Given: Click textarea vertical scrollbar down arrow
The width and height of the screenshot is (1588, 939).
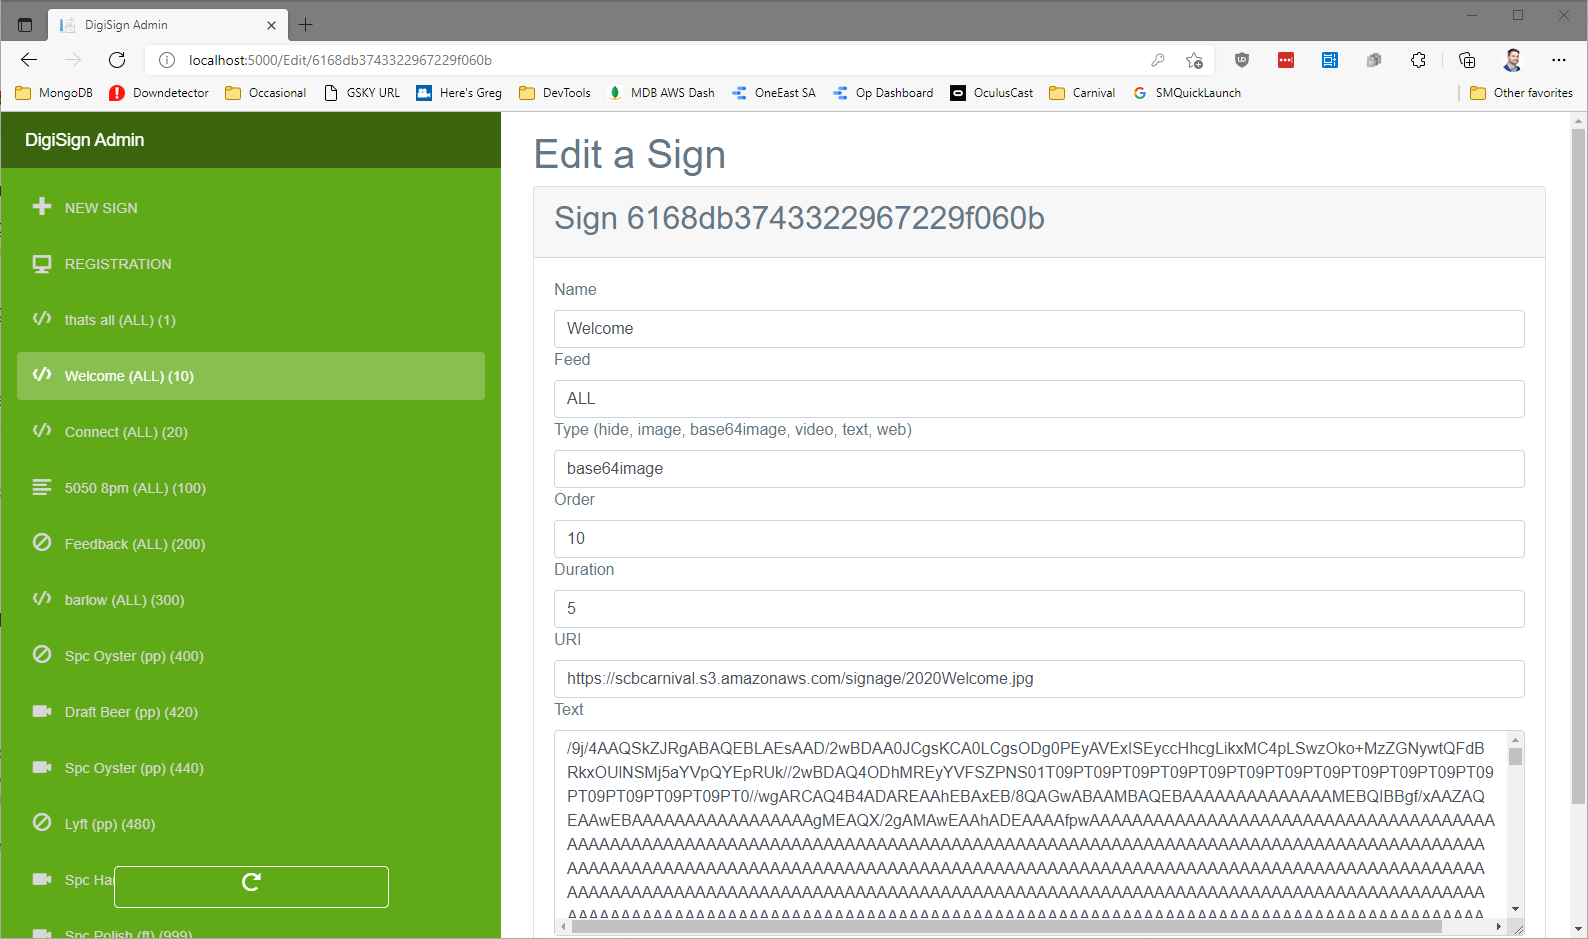Looking at the screenshot, I should tap(1516, 909).
